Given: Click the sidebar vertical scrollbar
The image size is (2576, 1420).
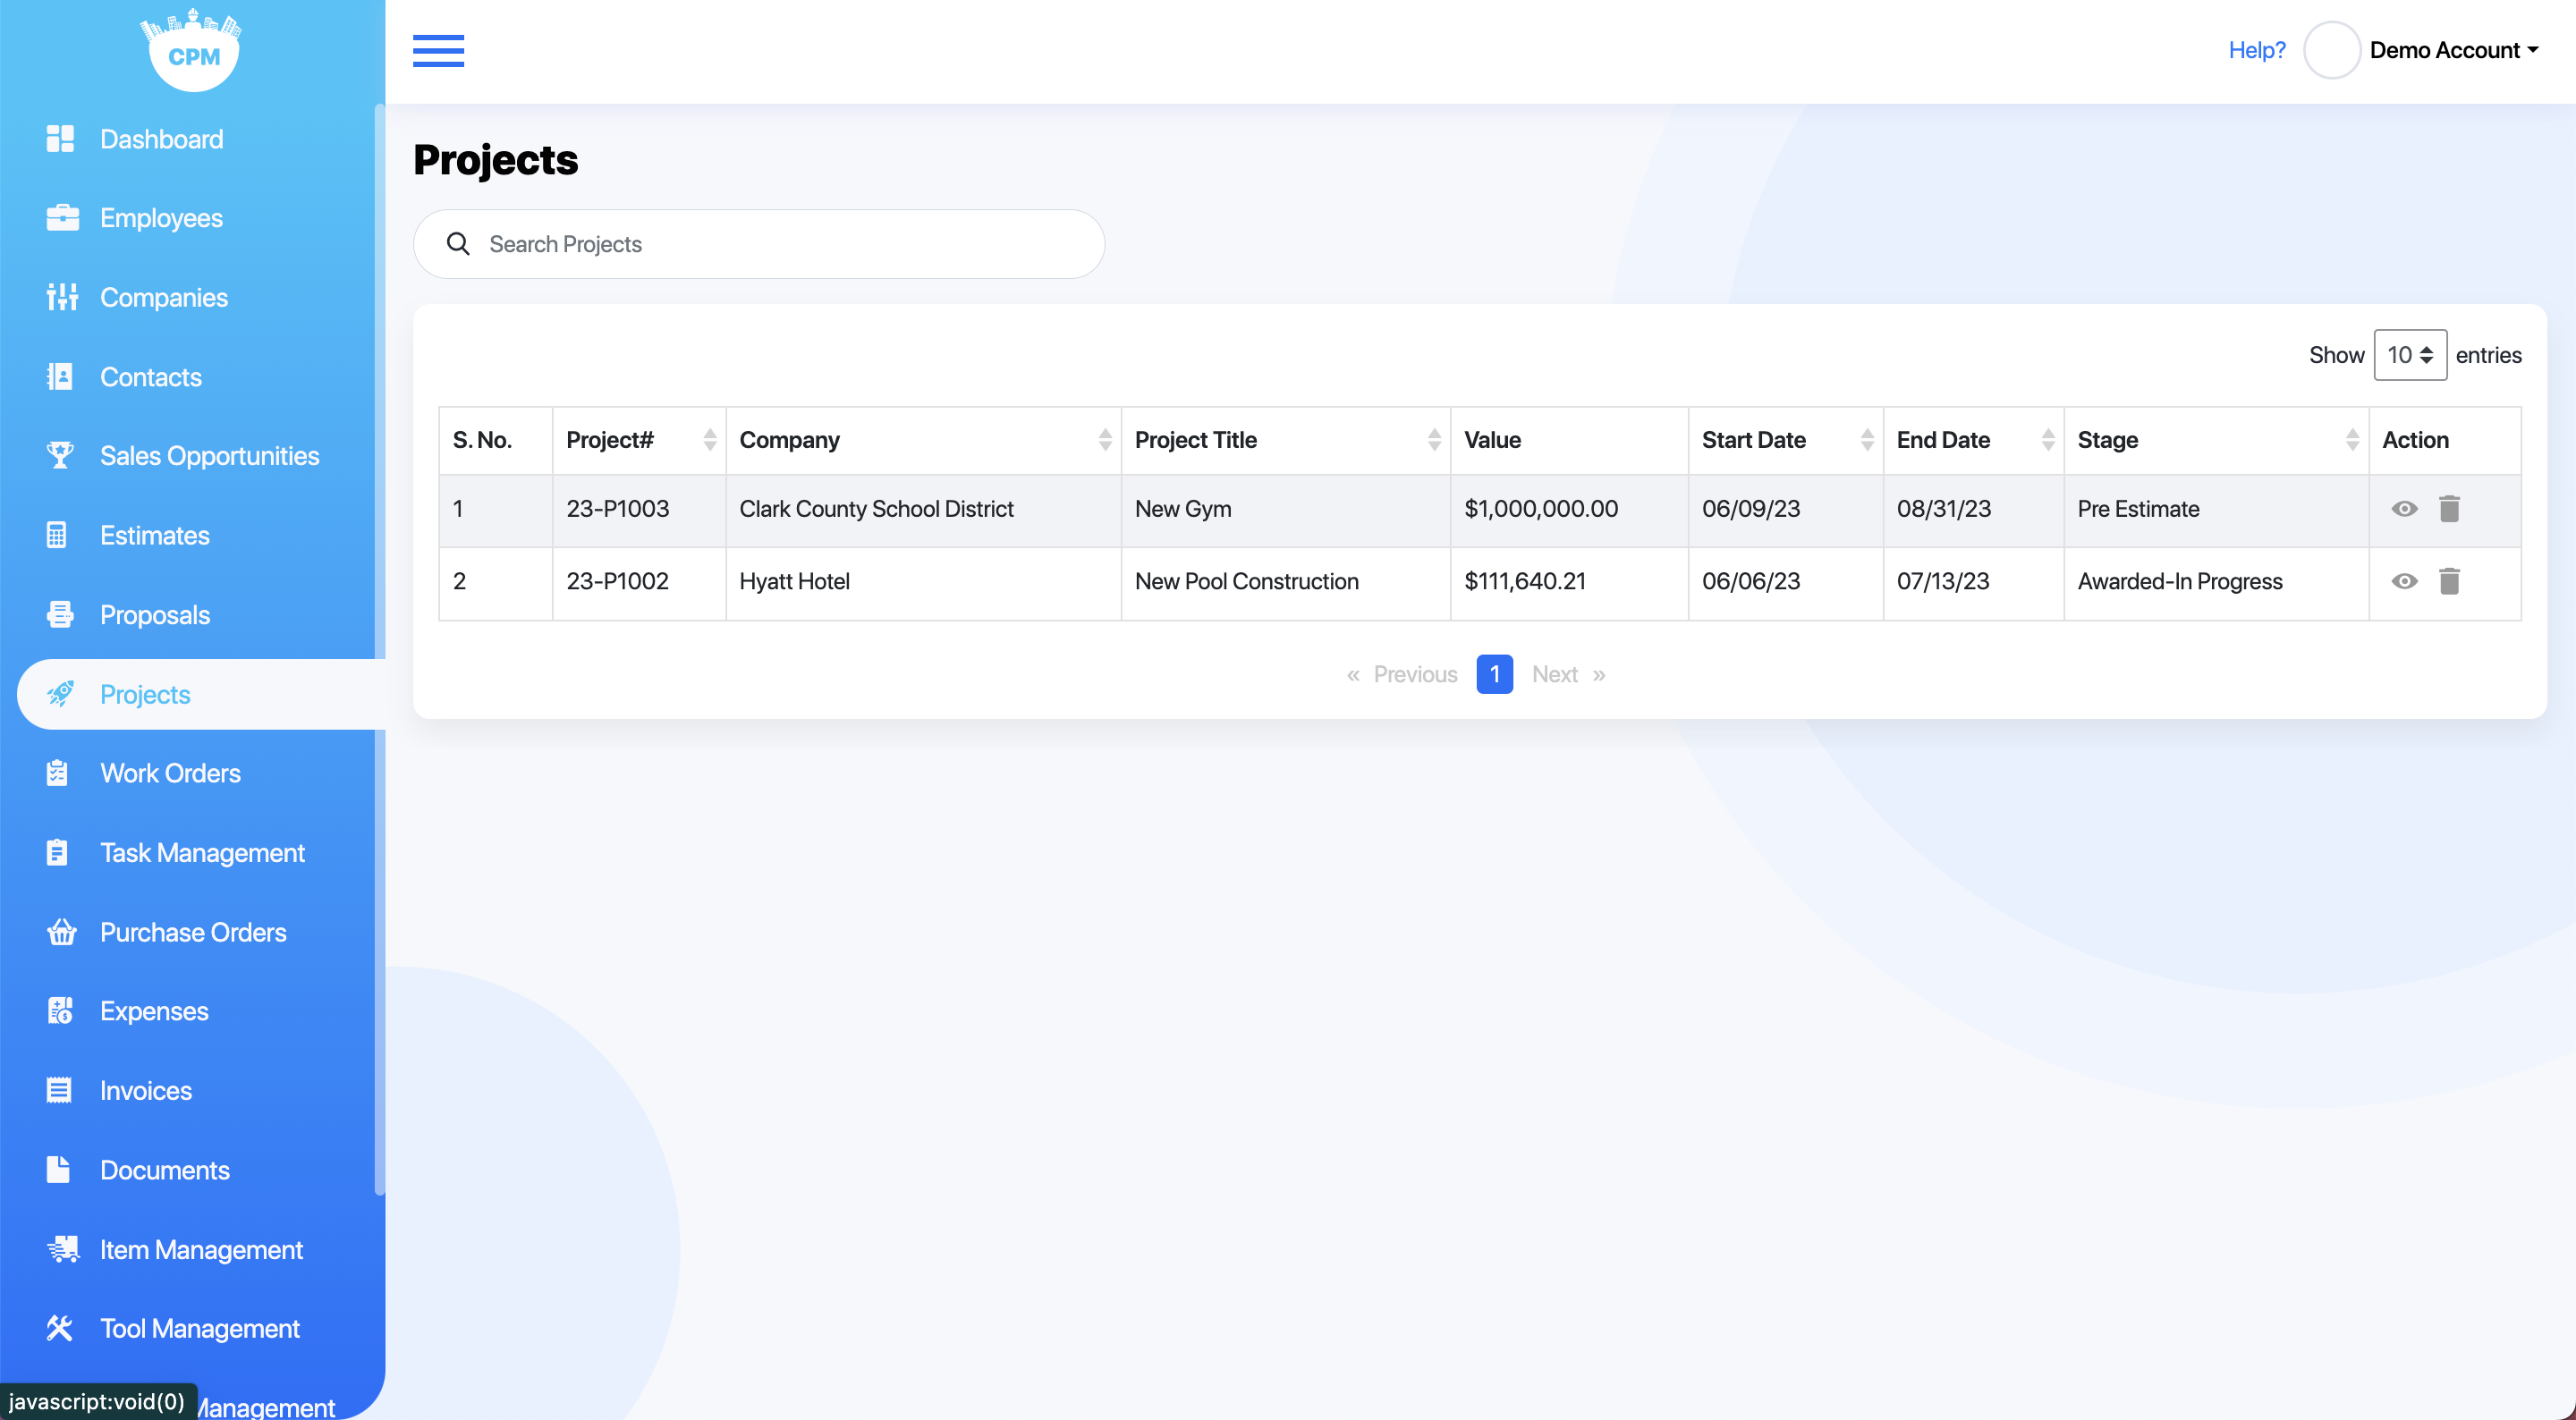Looking at the screenshot, I should 379,650.
